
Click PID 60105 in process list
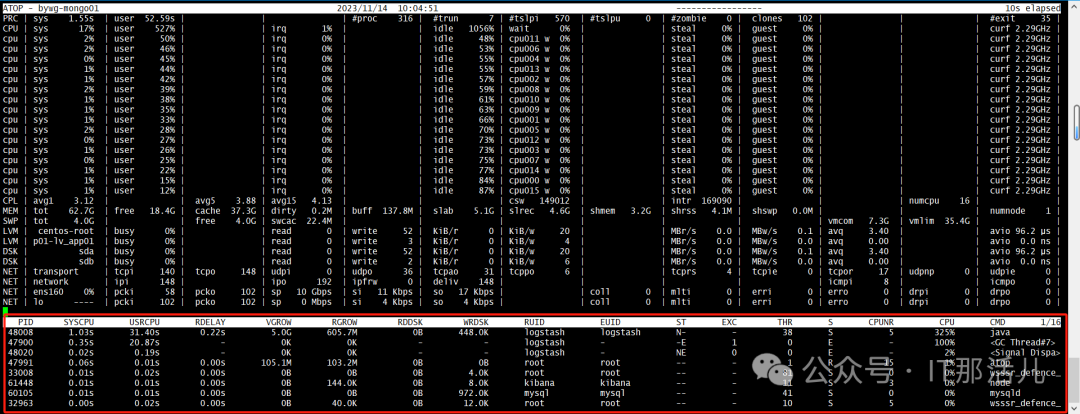pyautogui.click(x=21, y=393)
